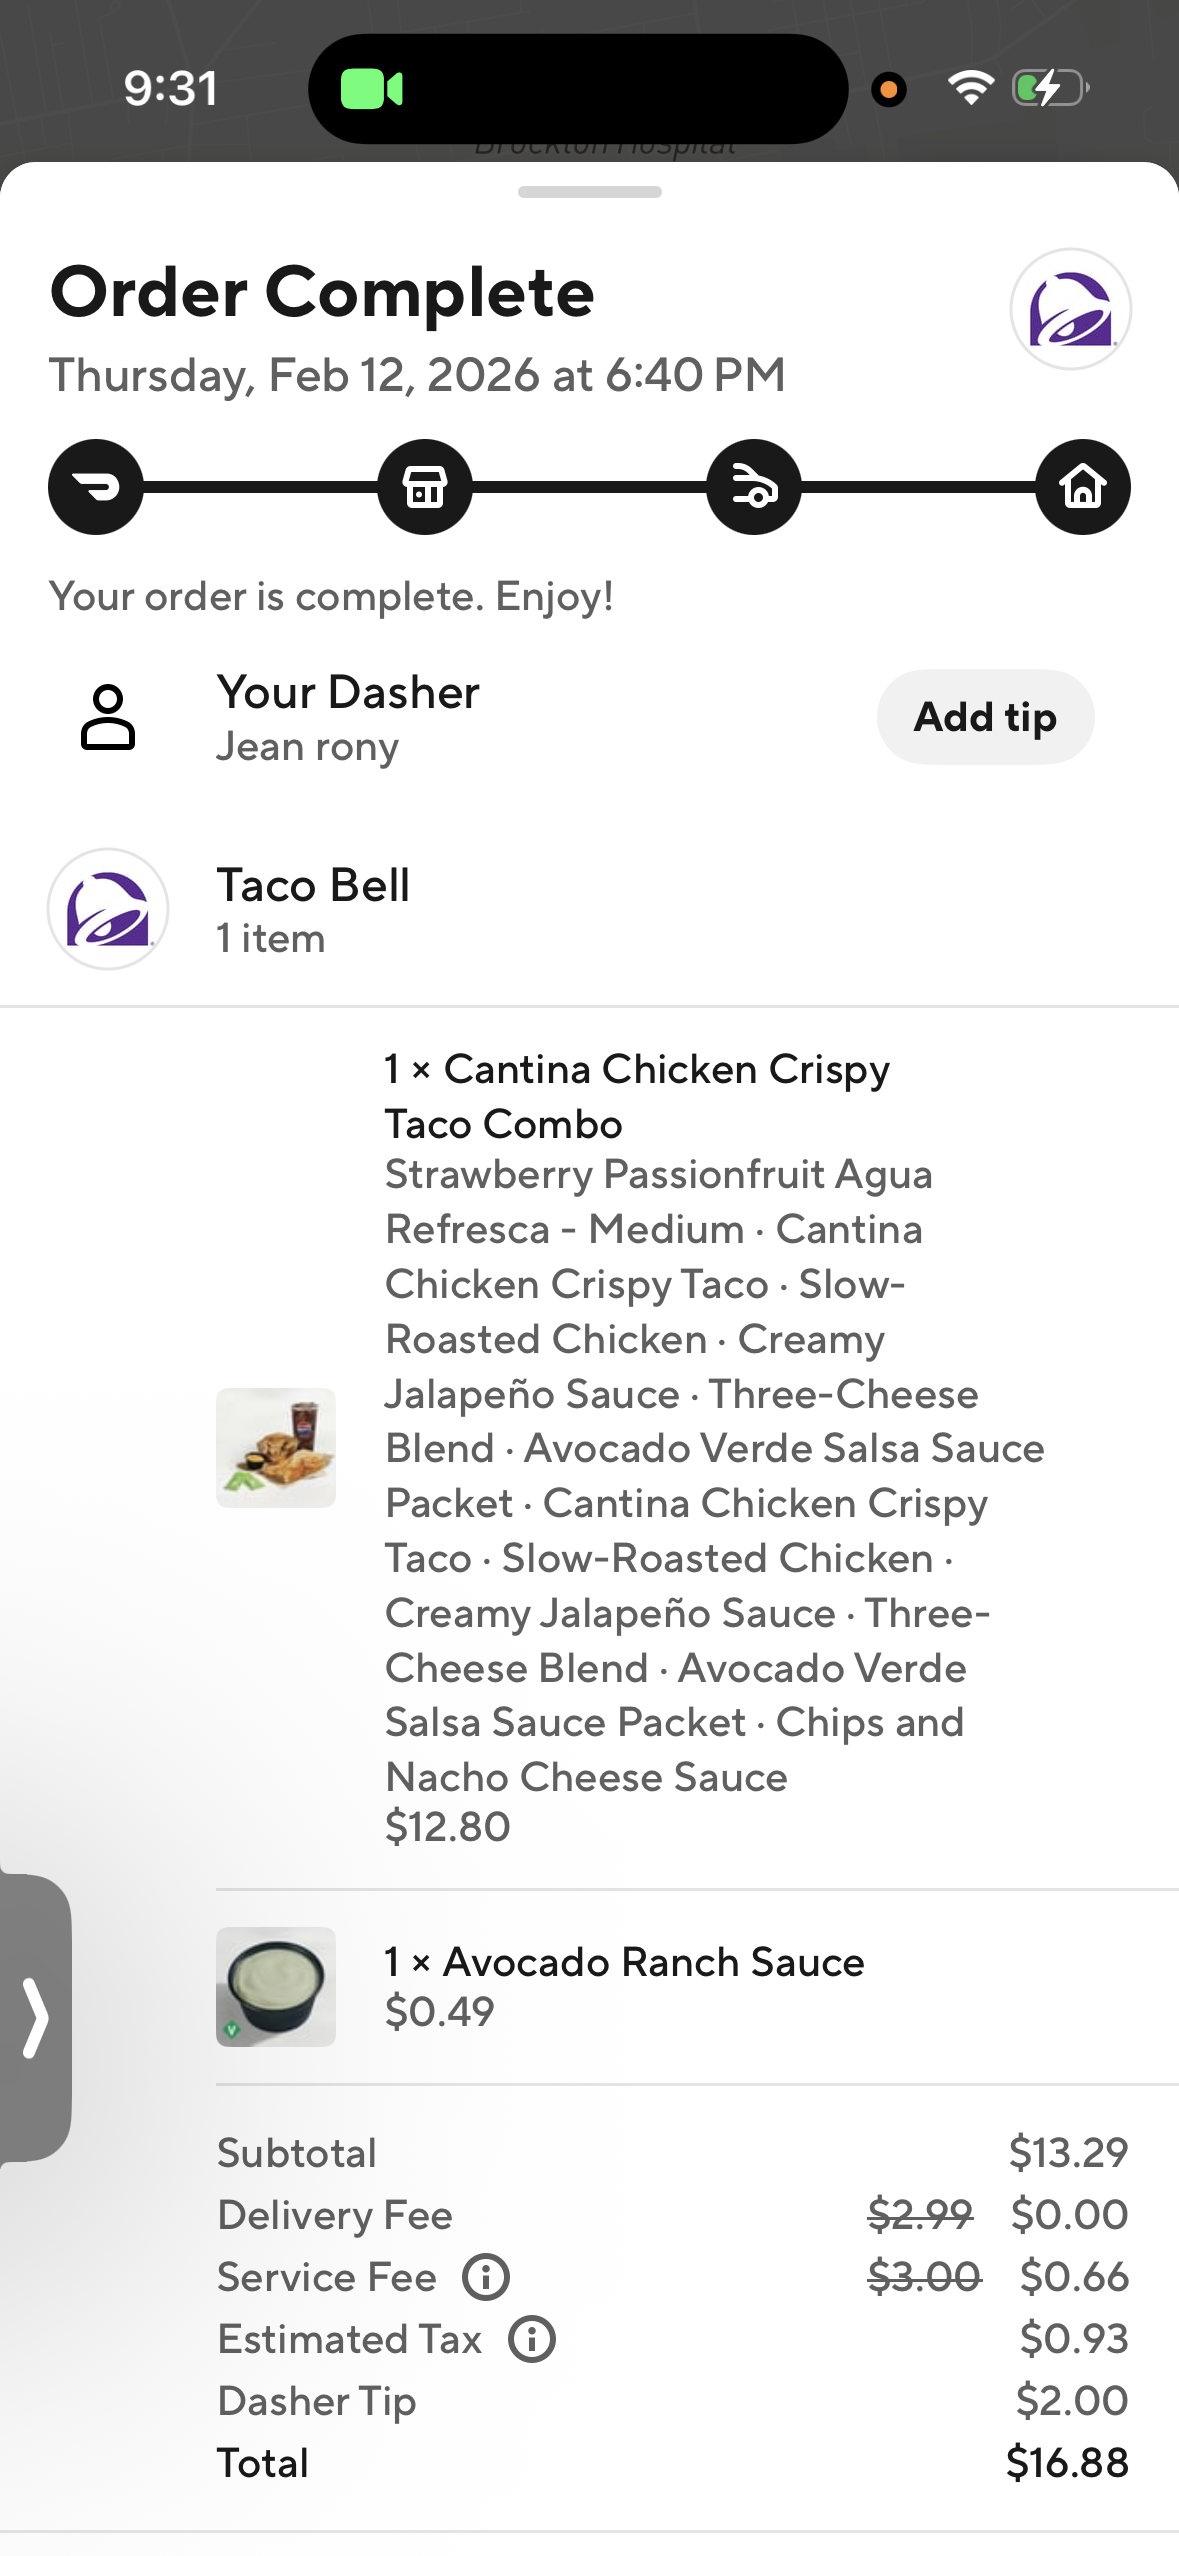Tap the home delivered step icon
The width and height of the screenshot is (1179, 2556).
pyautogui.click(x=1083, y=487)
